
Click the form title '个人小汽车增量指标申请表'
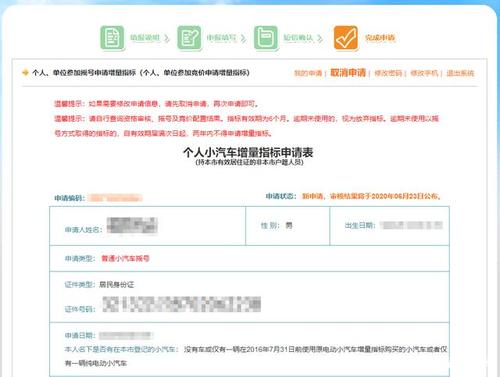coord(248,153)
